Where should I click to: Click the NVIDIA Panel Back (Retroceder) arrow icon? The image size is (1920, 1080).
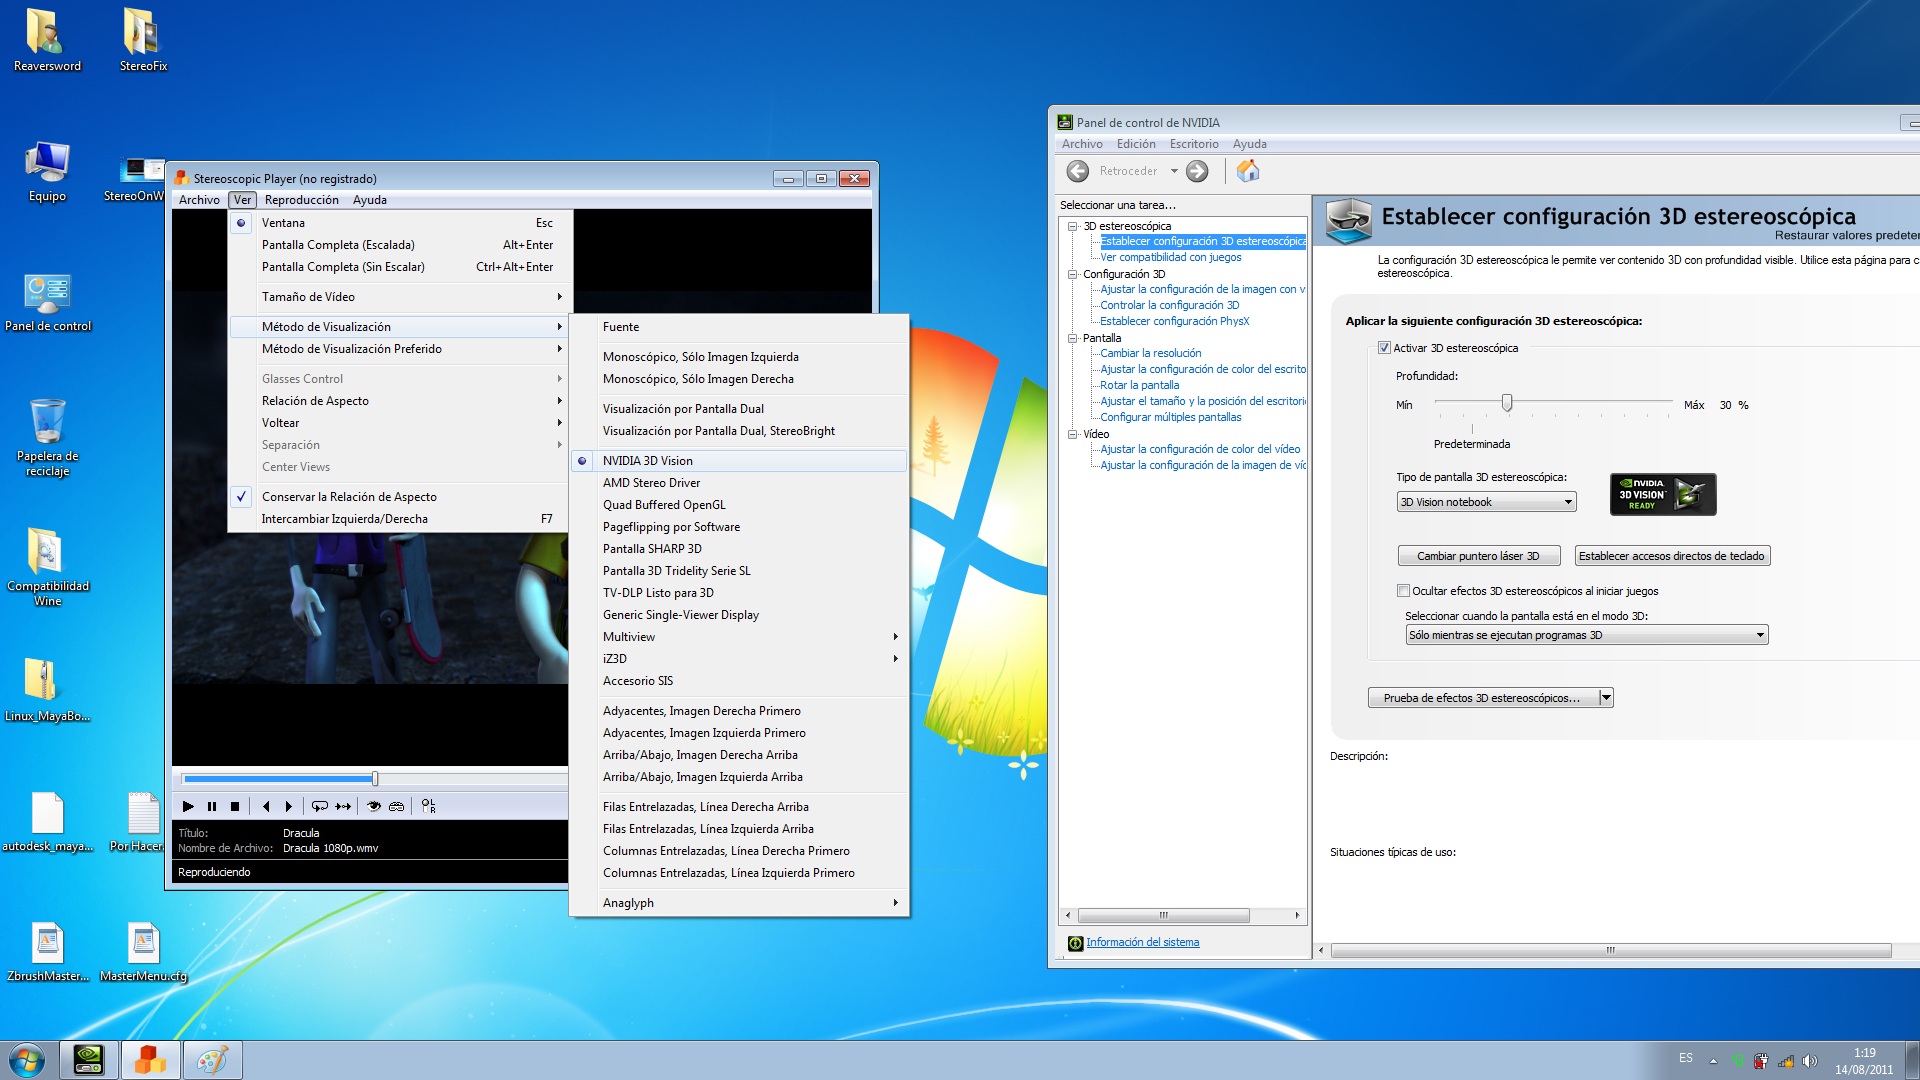1078,171
